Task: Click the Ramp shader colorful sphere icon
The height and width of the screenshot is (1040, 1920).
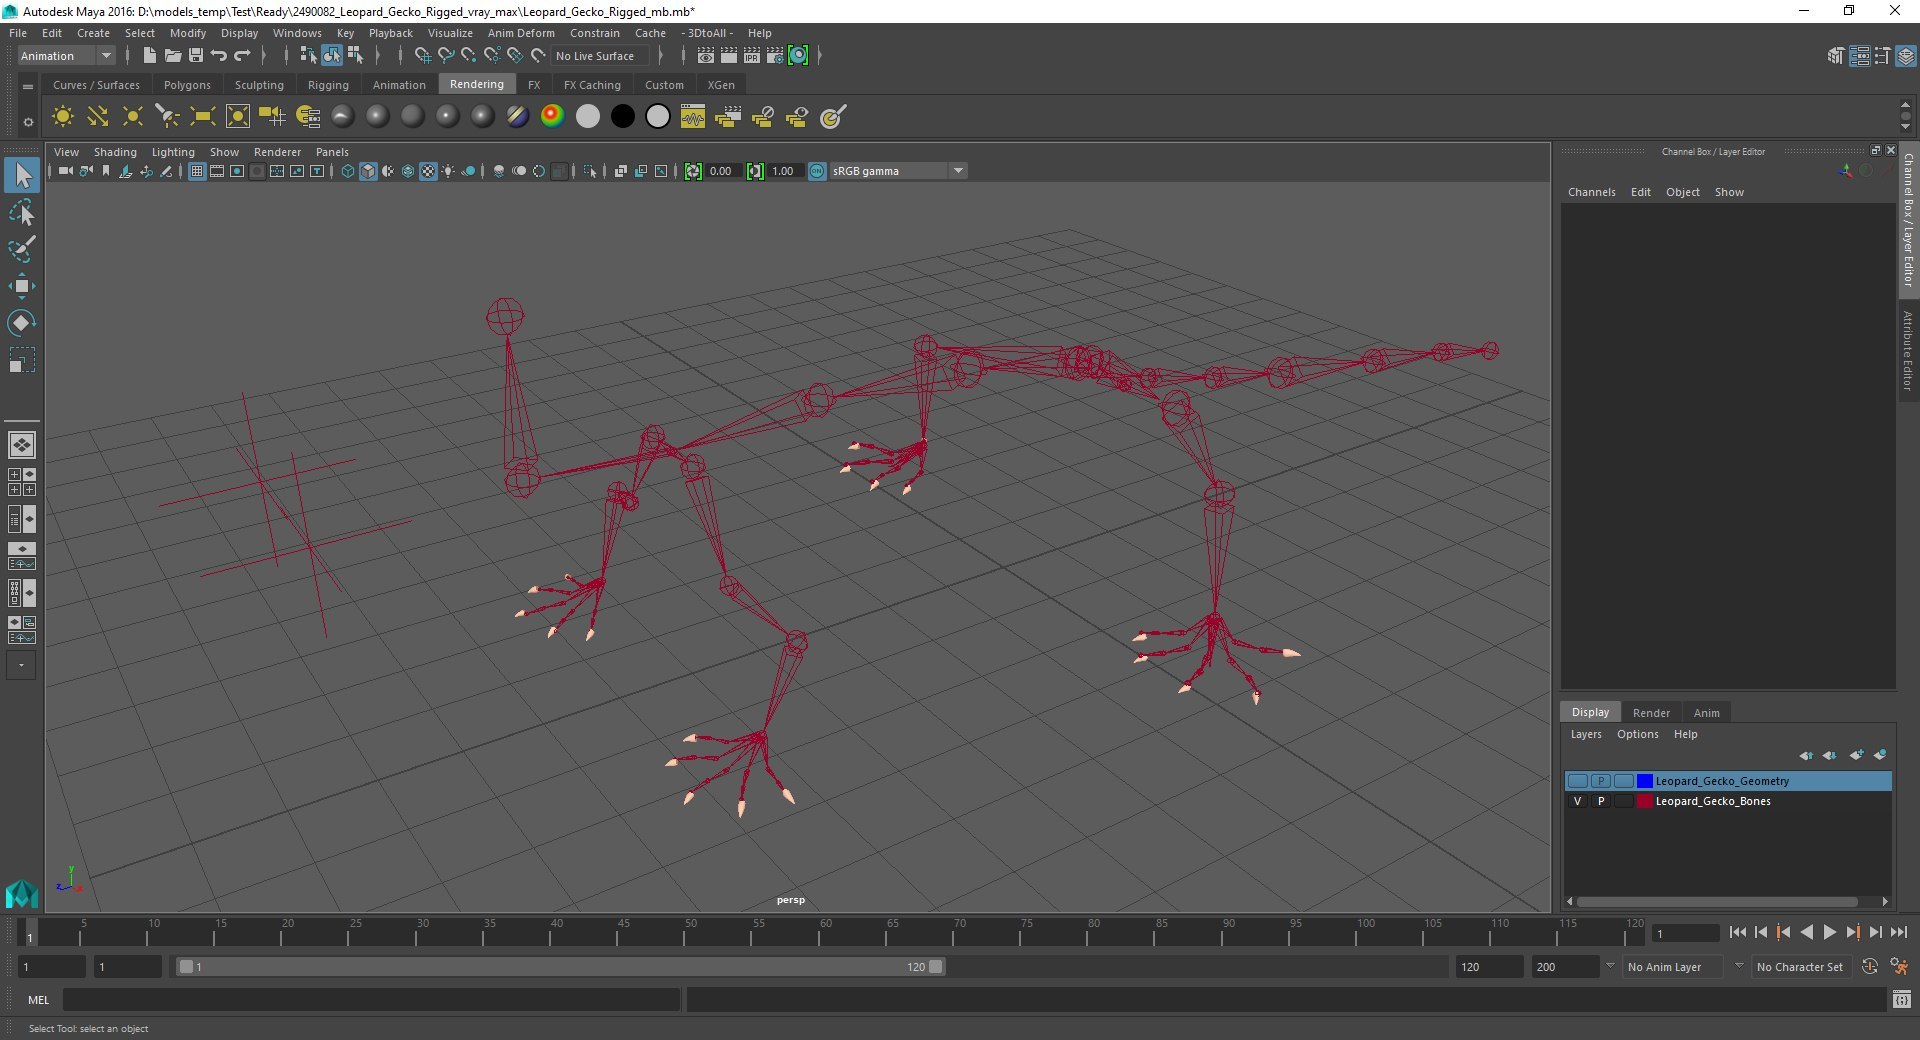Action: [552, 117]
